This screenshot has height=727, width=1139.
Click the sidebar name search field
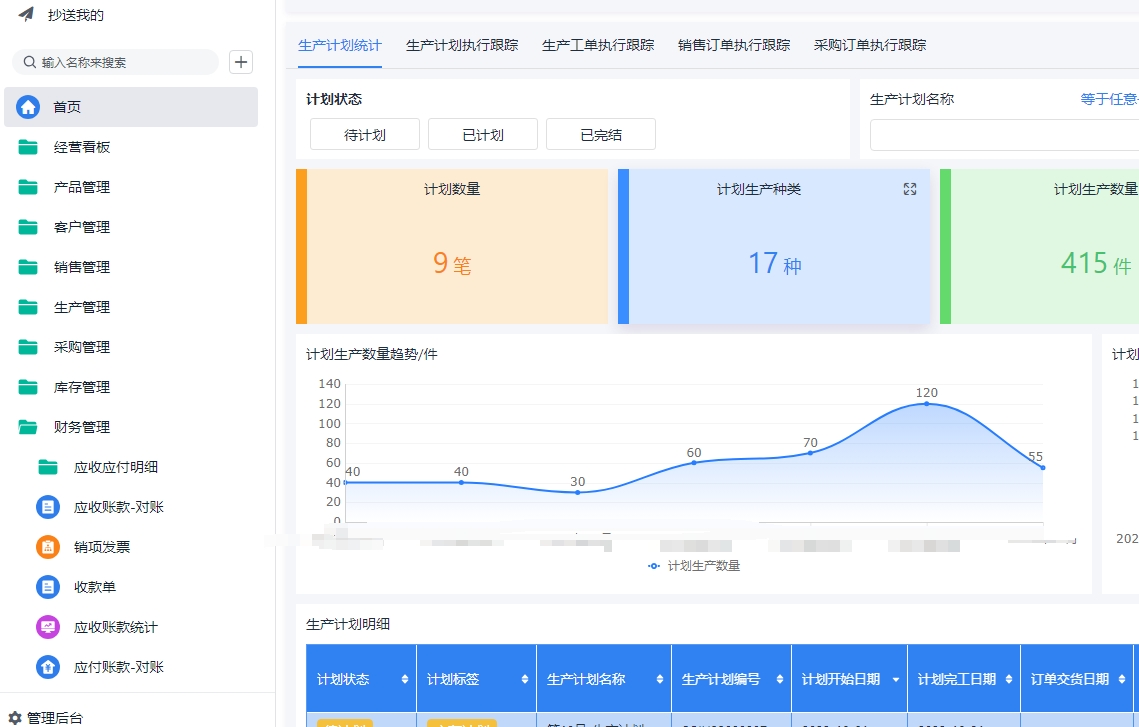115,62
